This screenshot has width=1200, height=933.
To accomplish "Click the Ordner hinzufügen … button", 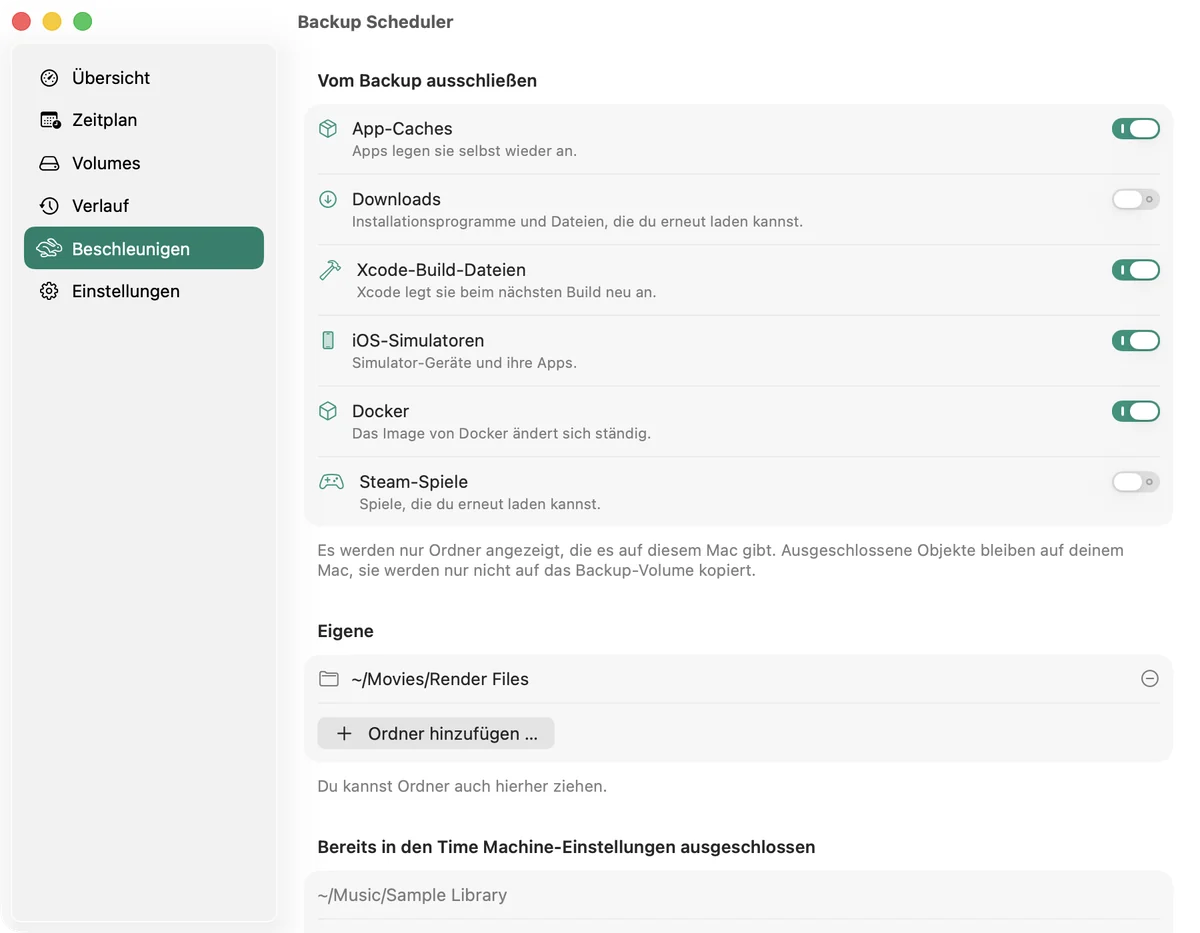I will (436, 734).
